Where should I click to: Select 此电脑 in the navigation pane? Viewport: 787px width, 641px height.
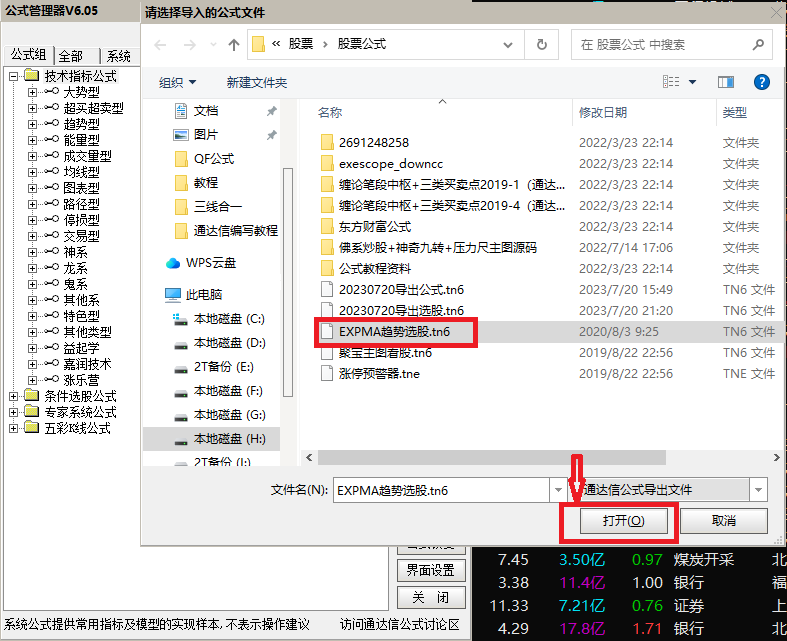tap(204, 295)
